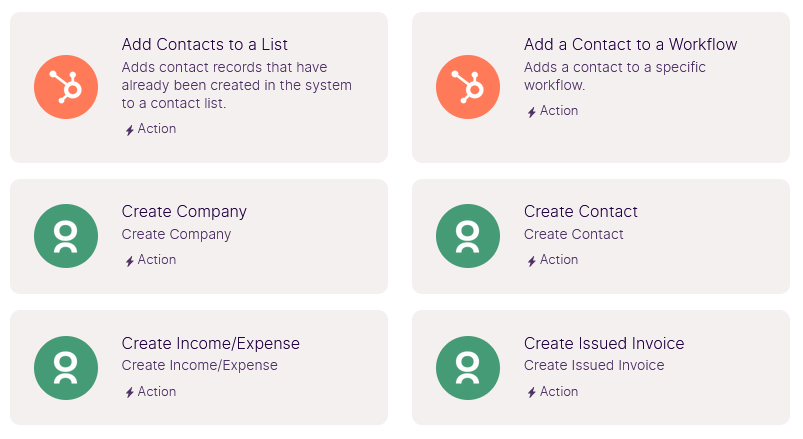
Task: Choose the Create Contact heading
Action: [581, 212]
